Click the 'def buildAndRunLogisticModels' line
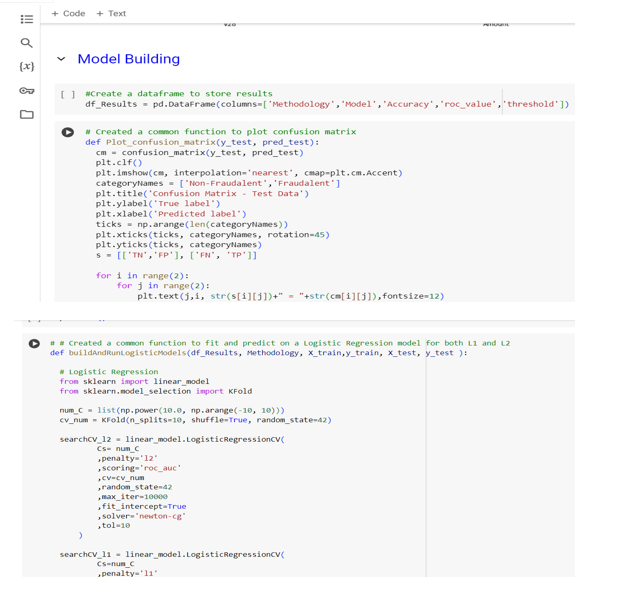Viewport: 619px width, 590px height. (259, 353)
